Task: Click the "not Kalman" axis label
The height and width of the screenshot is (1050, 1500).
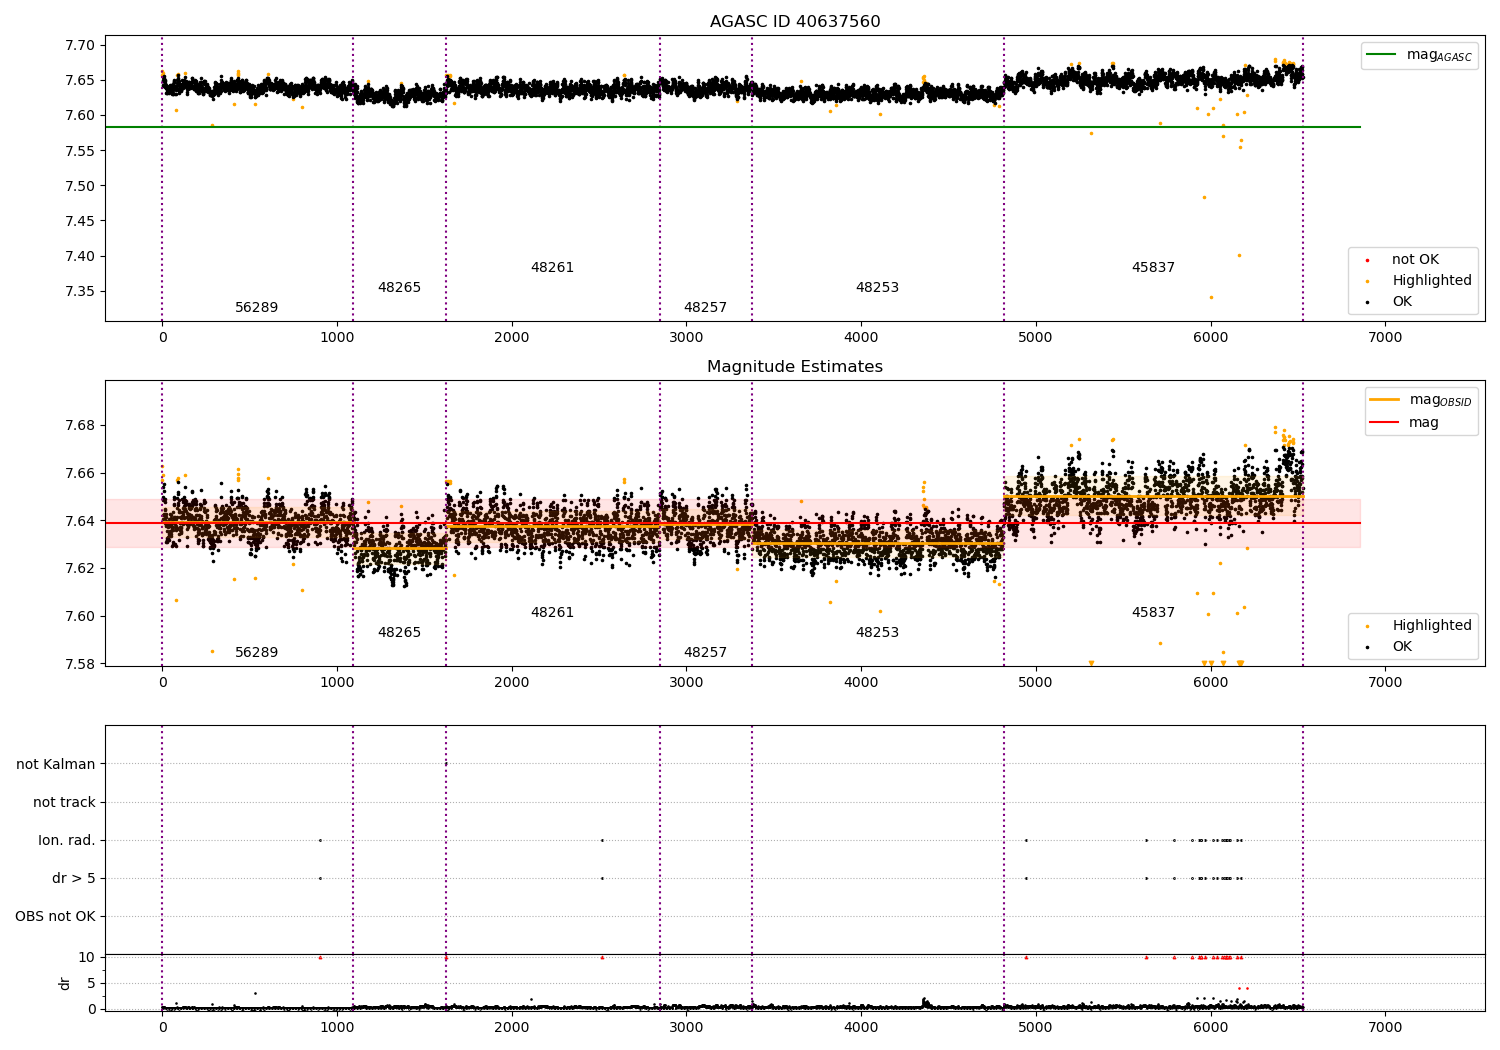Action: tap(56, 765)
